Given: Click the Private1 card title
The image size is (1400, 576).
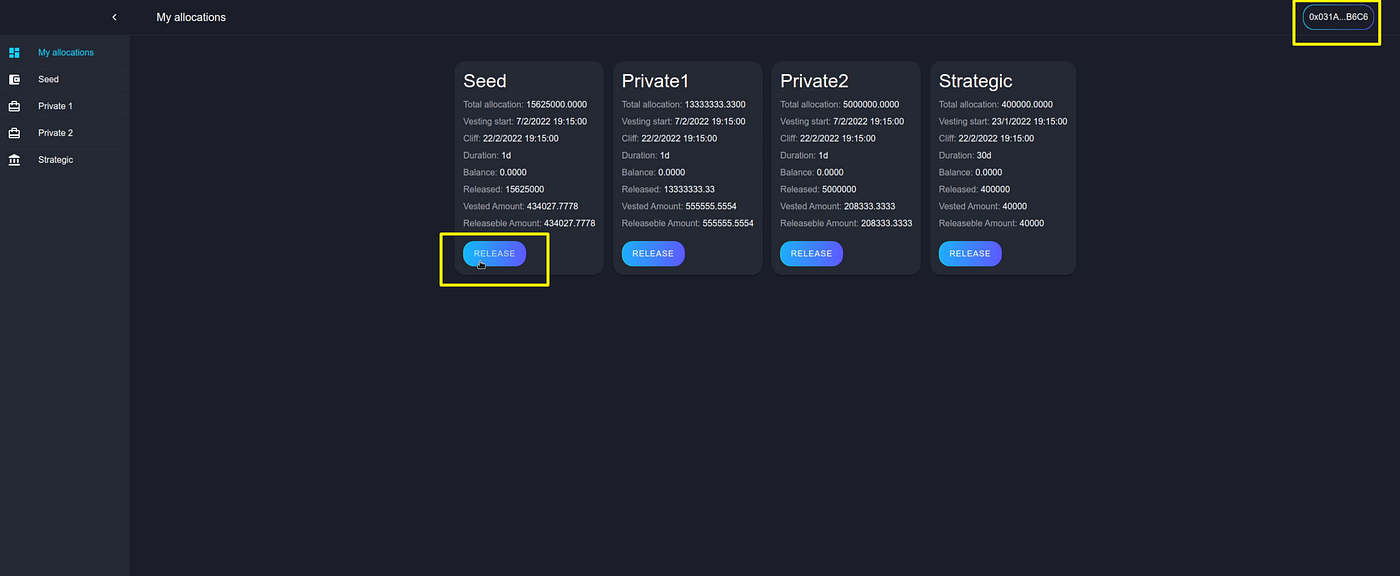Looking at the screenshot, I should (655, 81).
